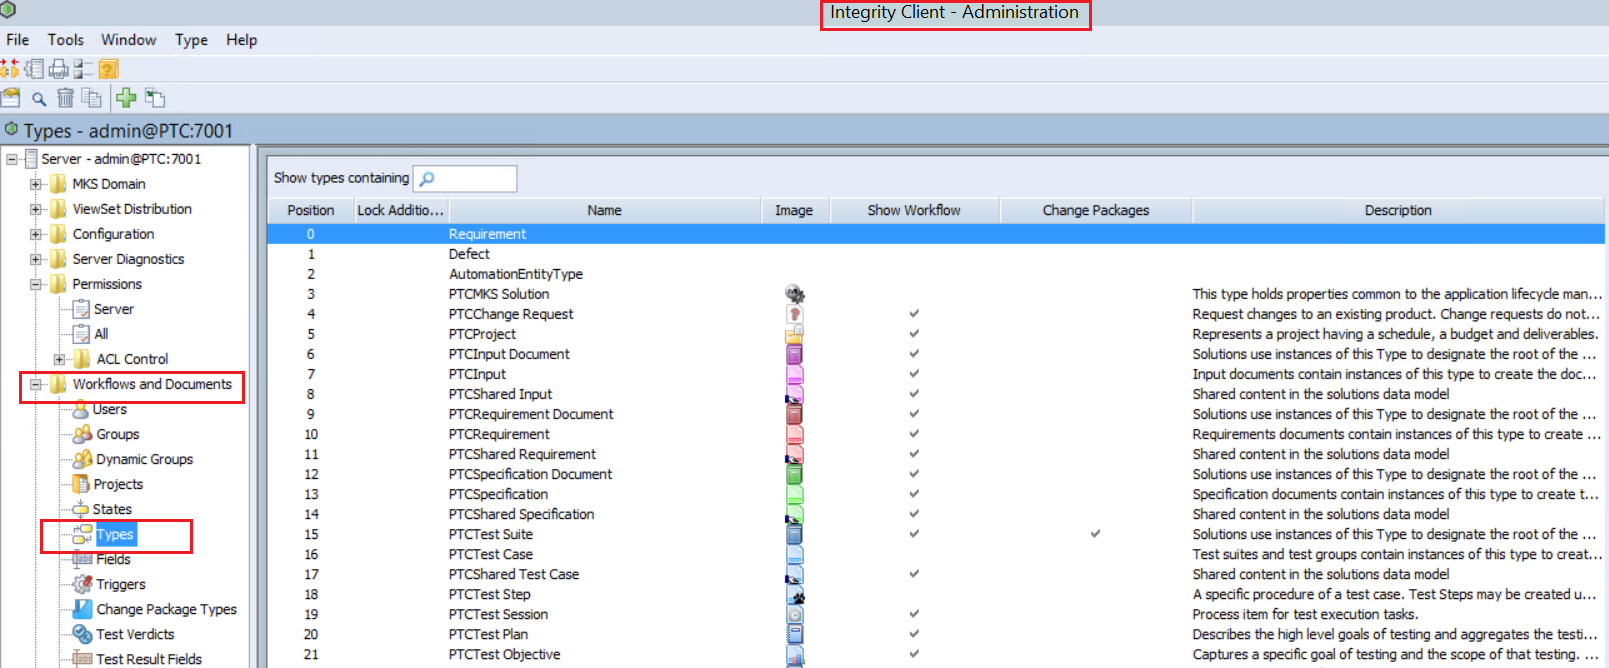
Task: Expand the ACL Control folder
Action: point(59,359)
